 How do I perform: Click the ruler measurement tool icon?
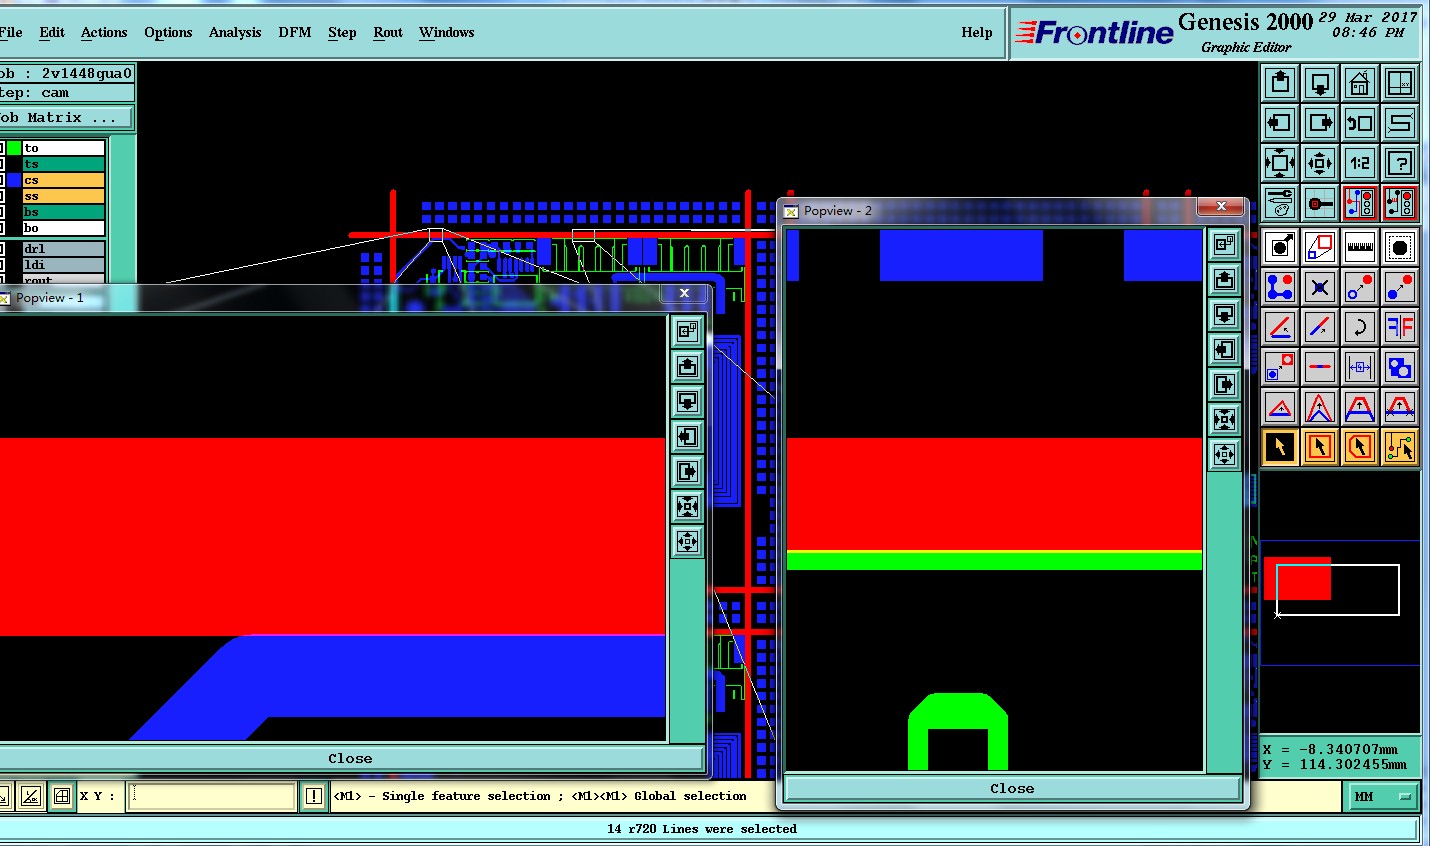point(1360,247)
